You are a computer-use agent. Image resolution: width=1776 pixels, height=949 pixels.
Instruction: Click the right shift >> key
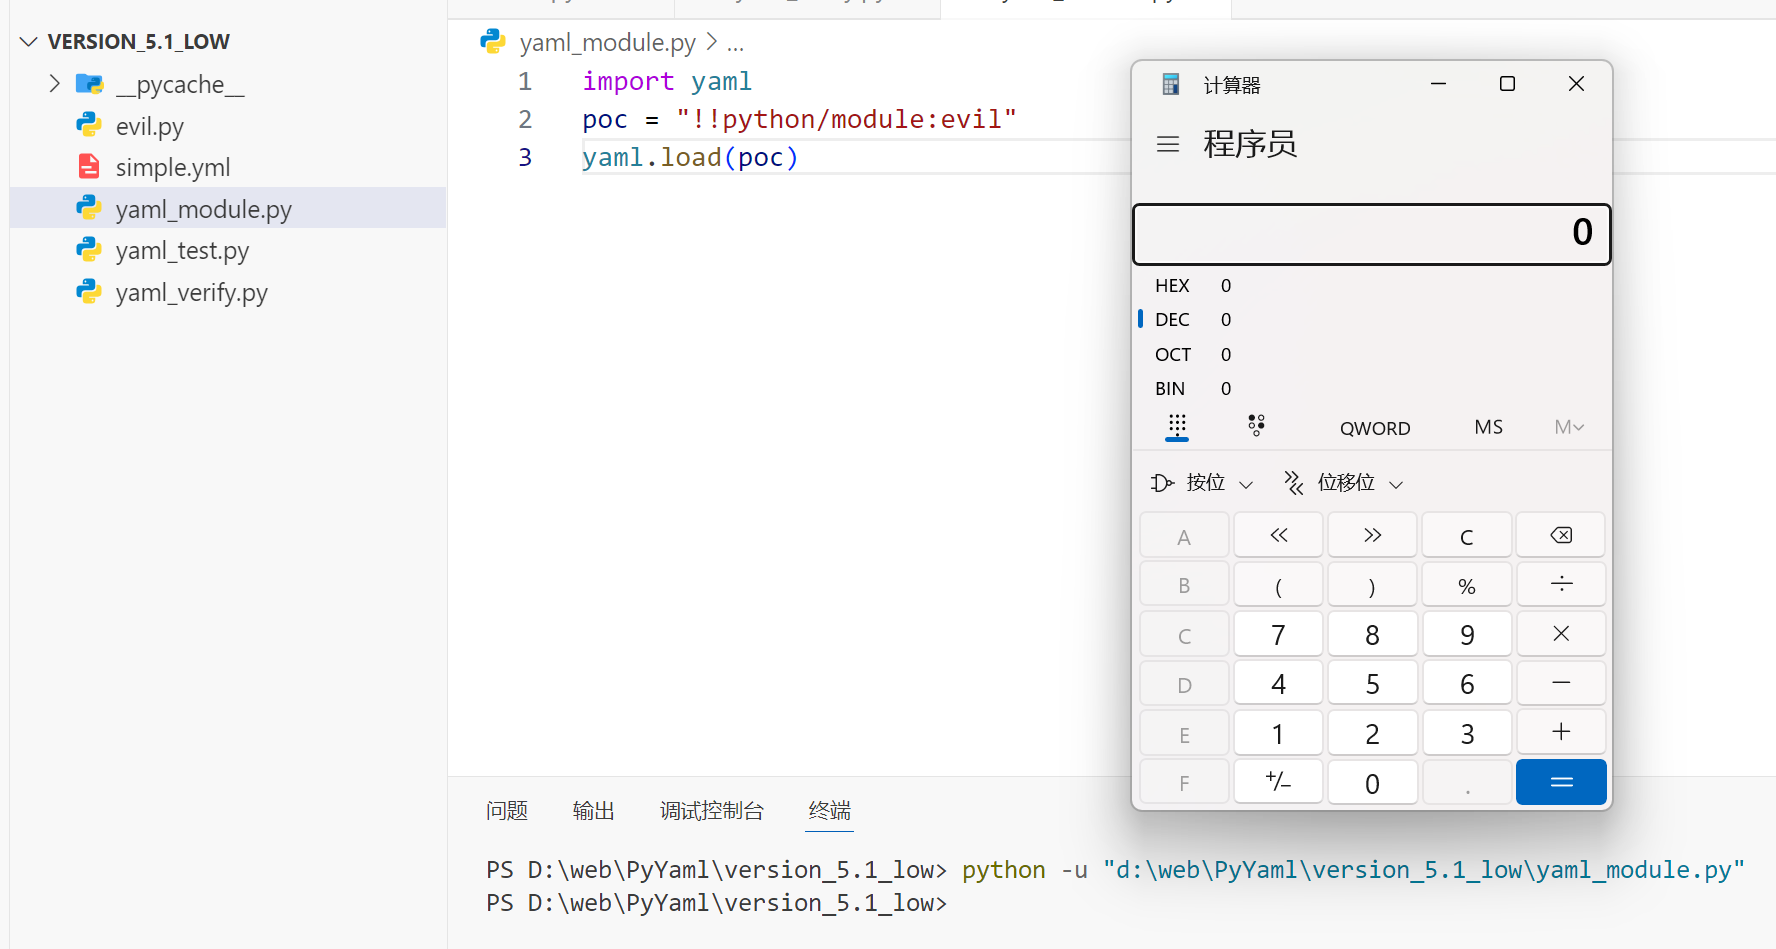click(1372, 535)
